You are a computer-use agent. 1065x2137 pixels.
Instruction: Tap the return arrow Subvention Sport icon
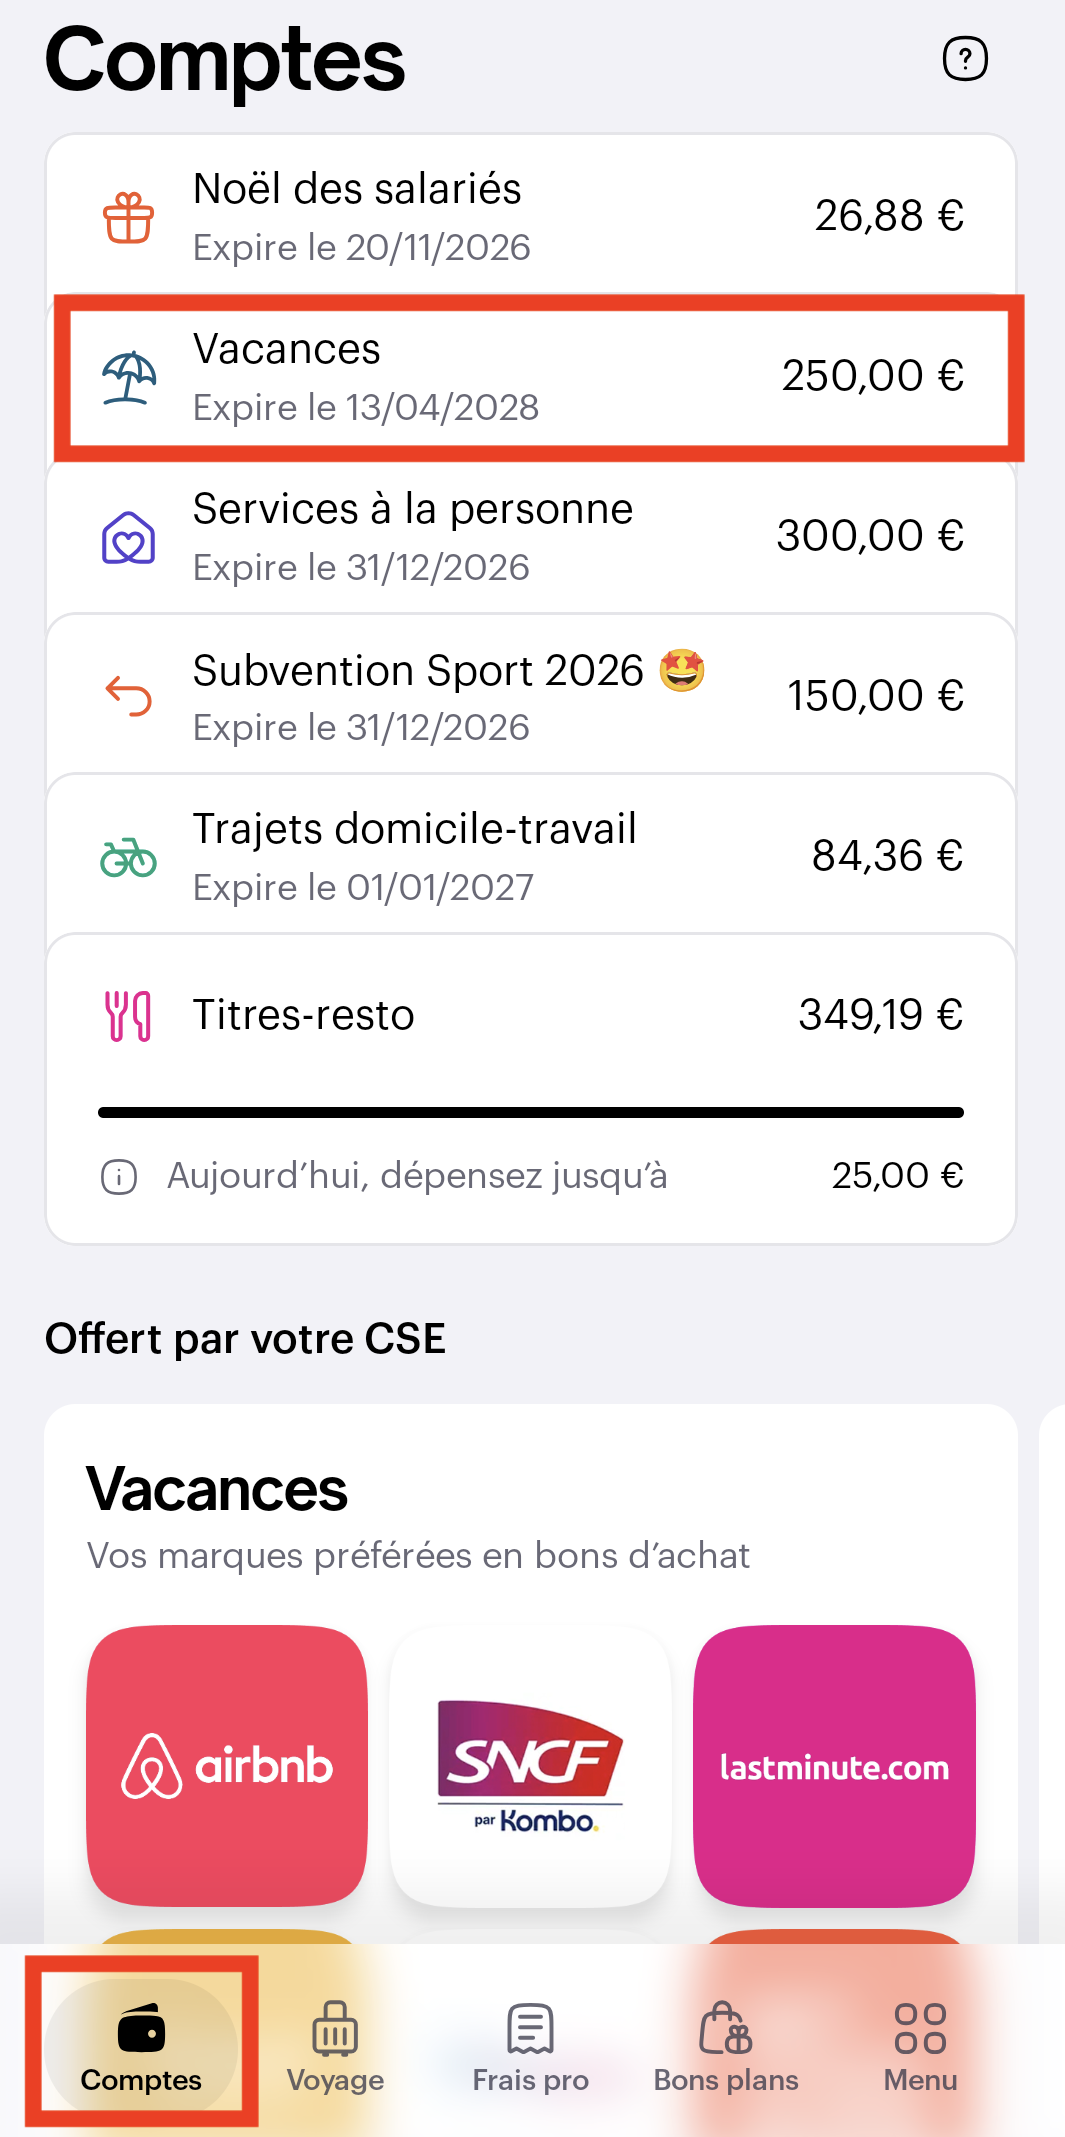pyautogui.click(x=129, y=696)
